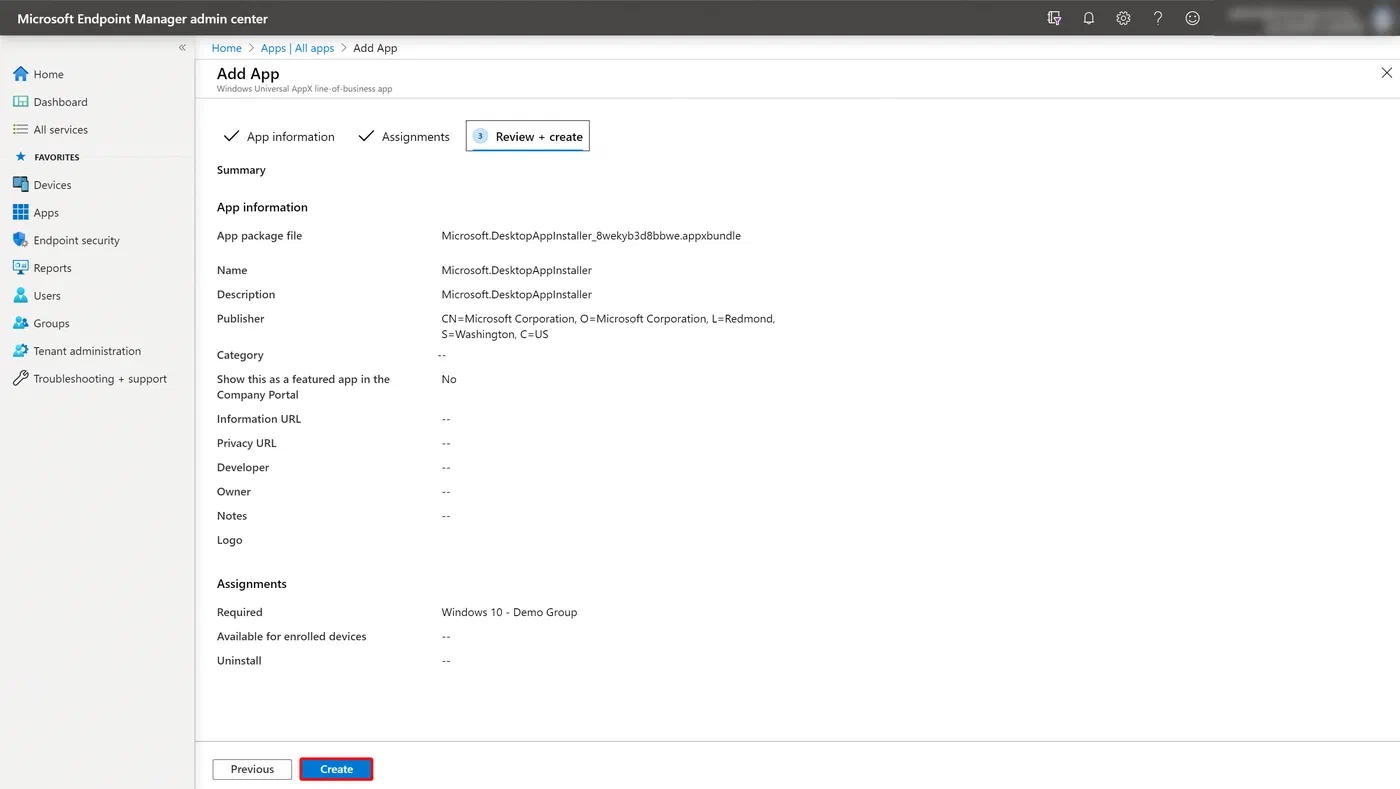The height and width of the screenshot is (789, 1400).
Task: Select the Devices icon in the sidebar
Action: (20, 185)
